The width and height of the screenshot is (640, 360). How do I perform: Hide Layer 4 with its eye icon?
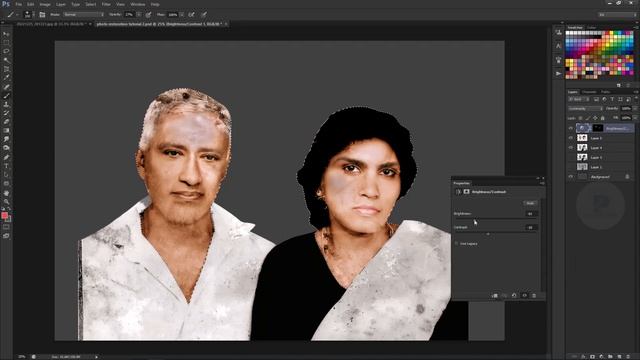click(571, 148)
